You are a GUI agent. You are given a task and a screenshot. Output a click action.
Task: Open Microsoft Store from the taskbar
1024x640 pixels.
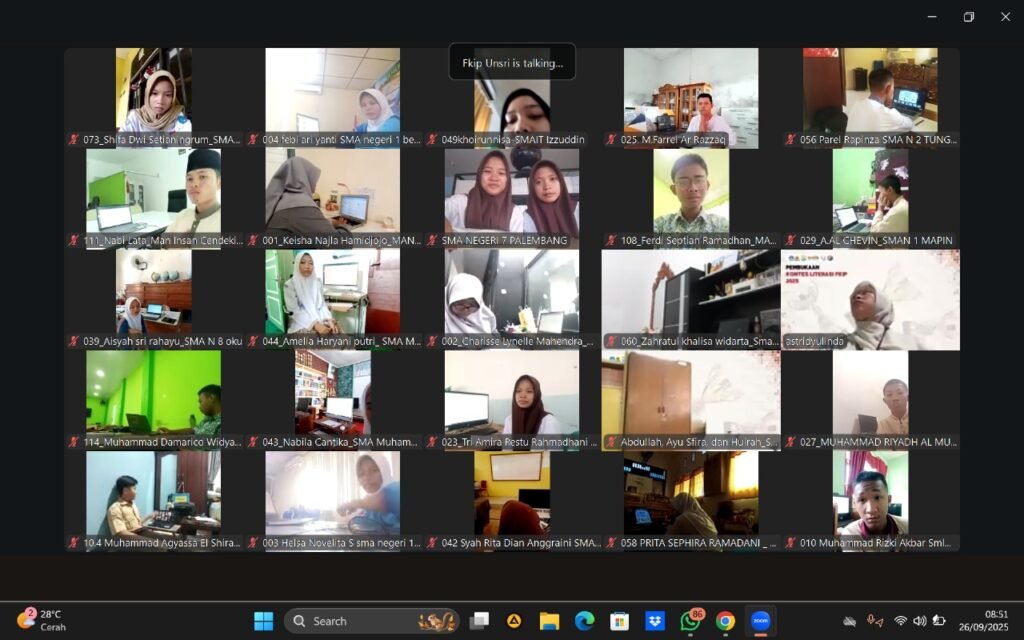pos(619,621)
